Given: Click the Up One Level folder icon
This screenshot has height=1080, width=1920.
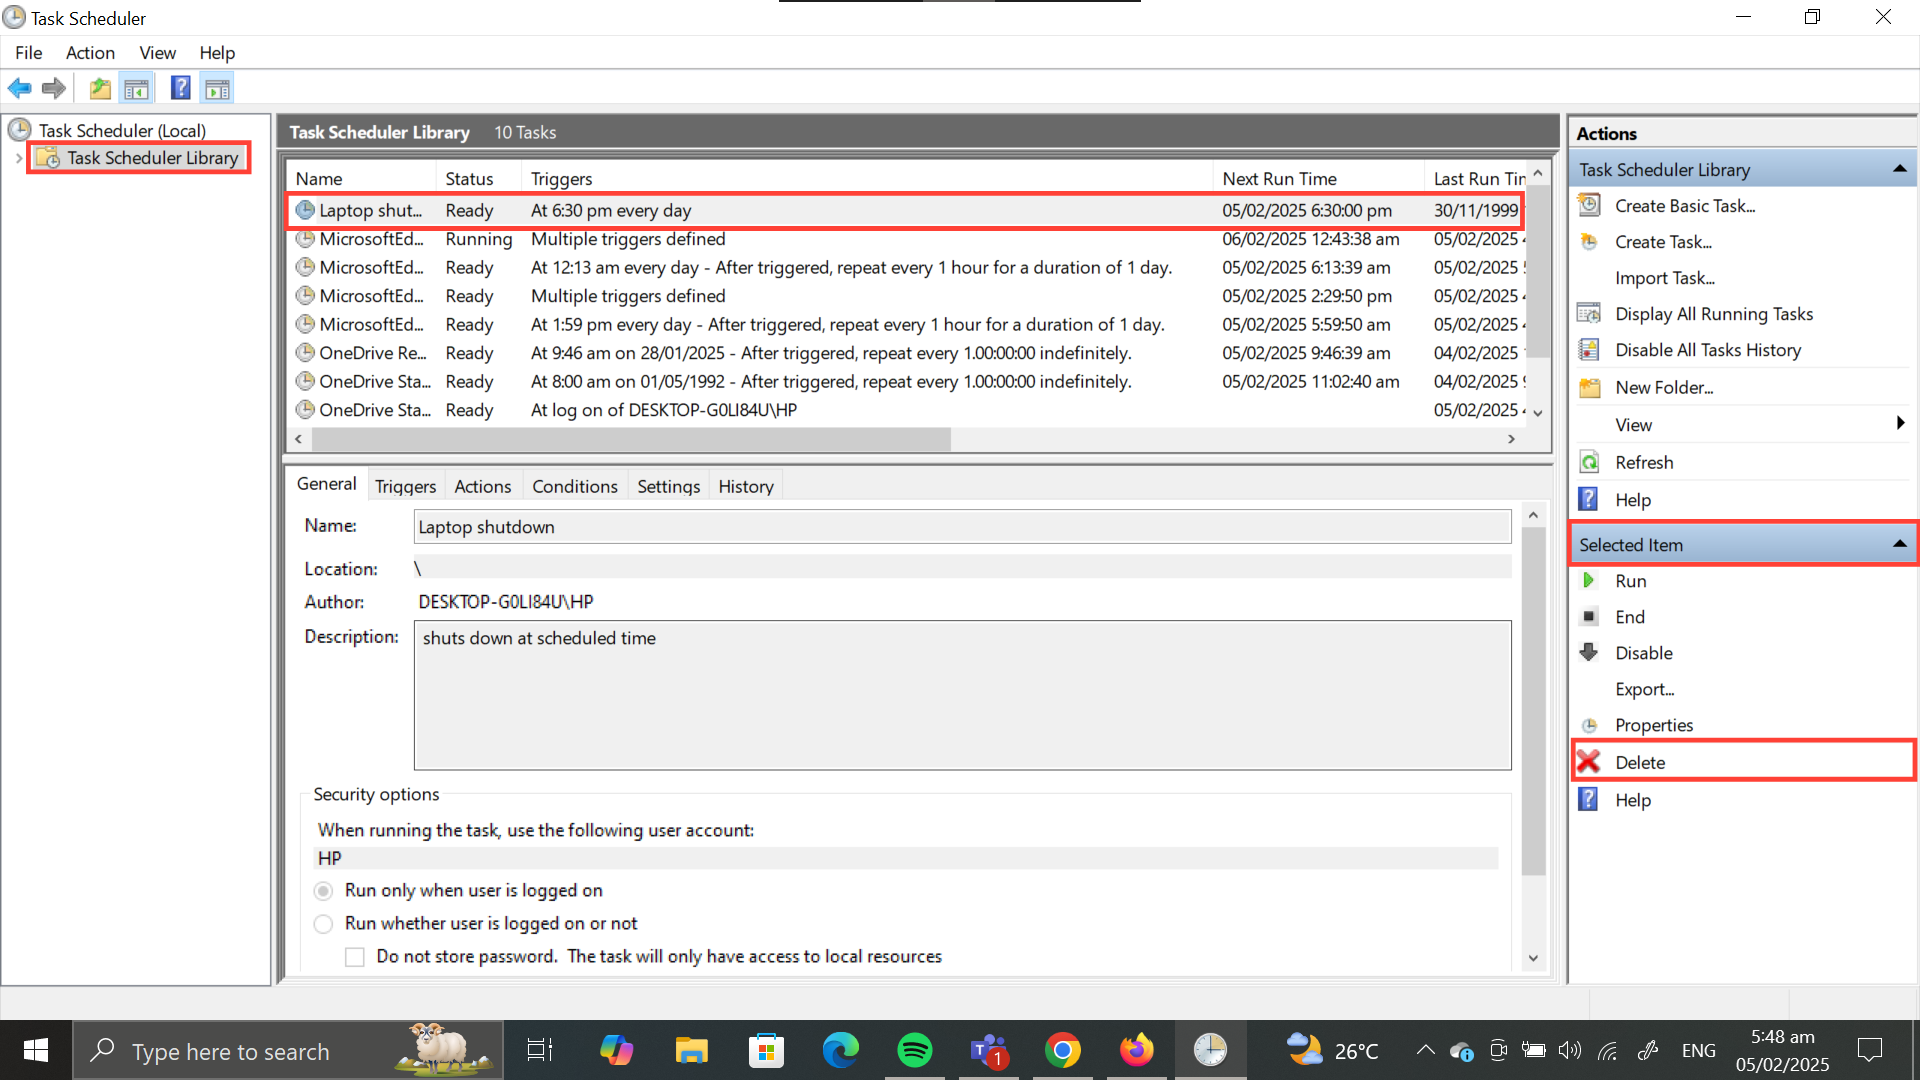Looking at the screenshot, I should tap(100, 88).
